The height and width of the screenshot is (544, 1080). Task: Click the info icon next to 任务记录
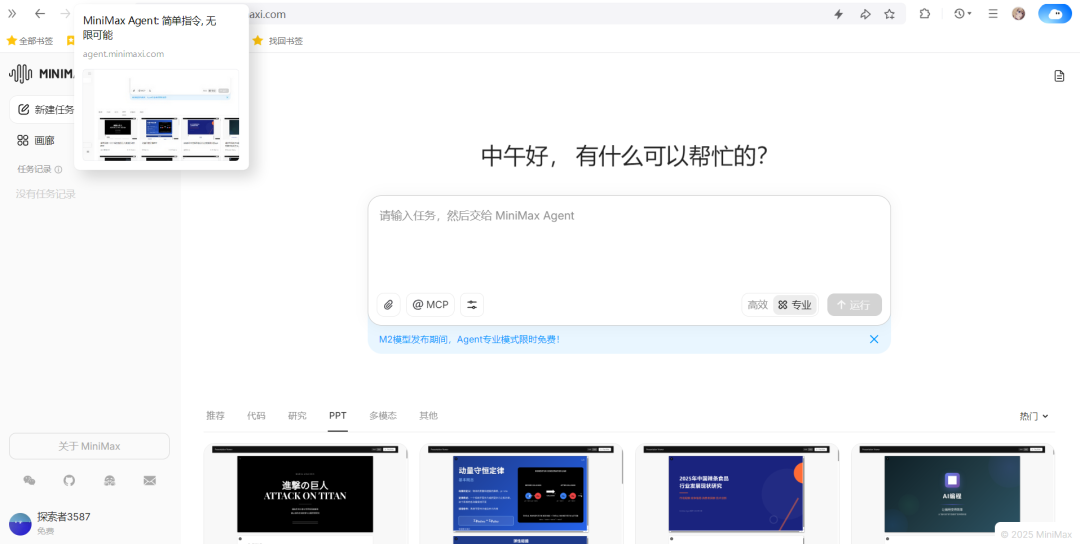tap(59, 169)
